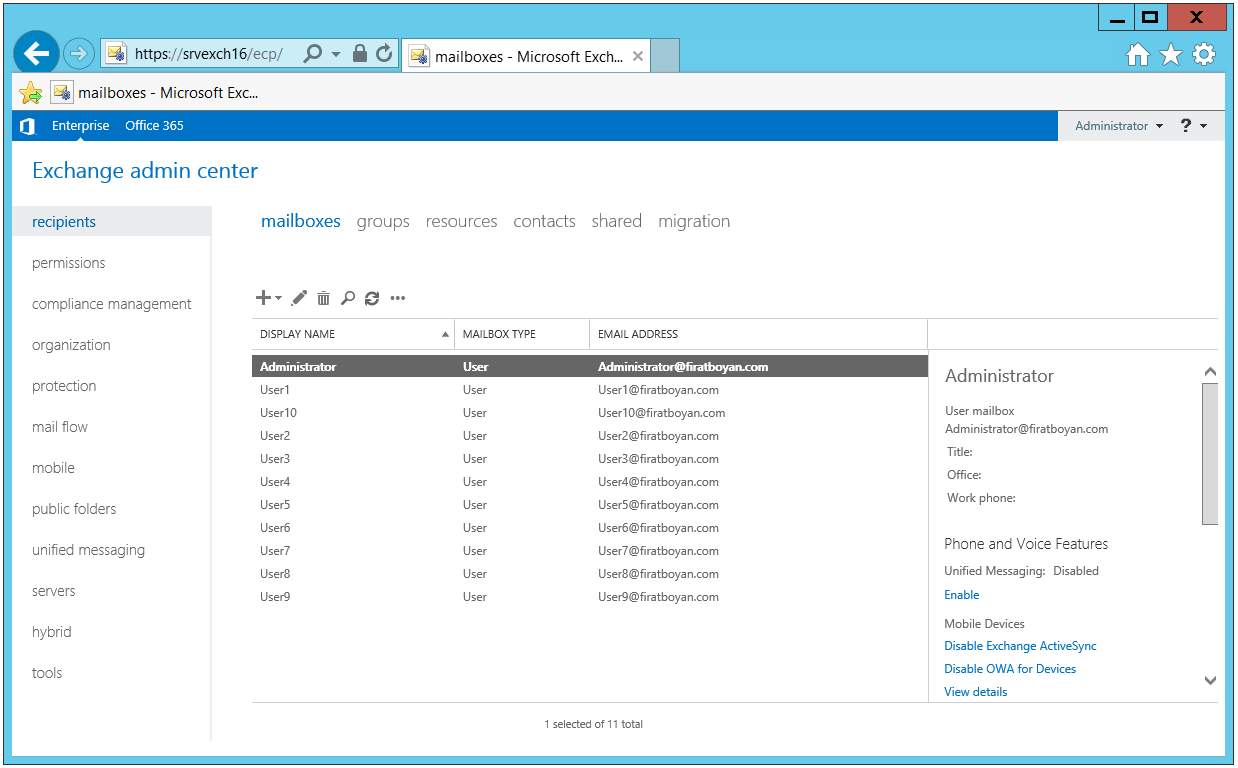Image resolution: width=1238 pixels, height=768 pixels.
Task: Click the browser back arrow button
Action: pyautogui.click(x=37, y=53)
